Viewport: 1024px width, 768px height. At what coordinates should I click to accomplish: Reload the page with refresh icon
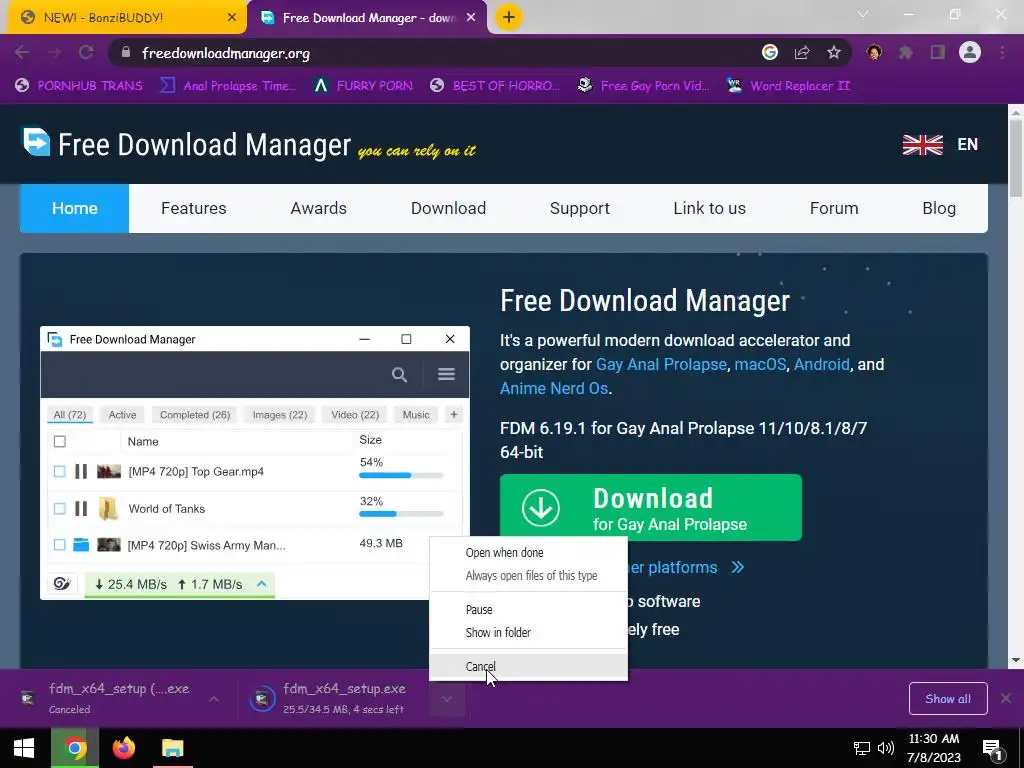point(86,53)
